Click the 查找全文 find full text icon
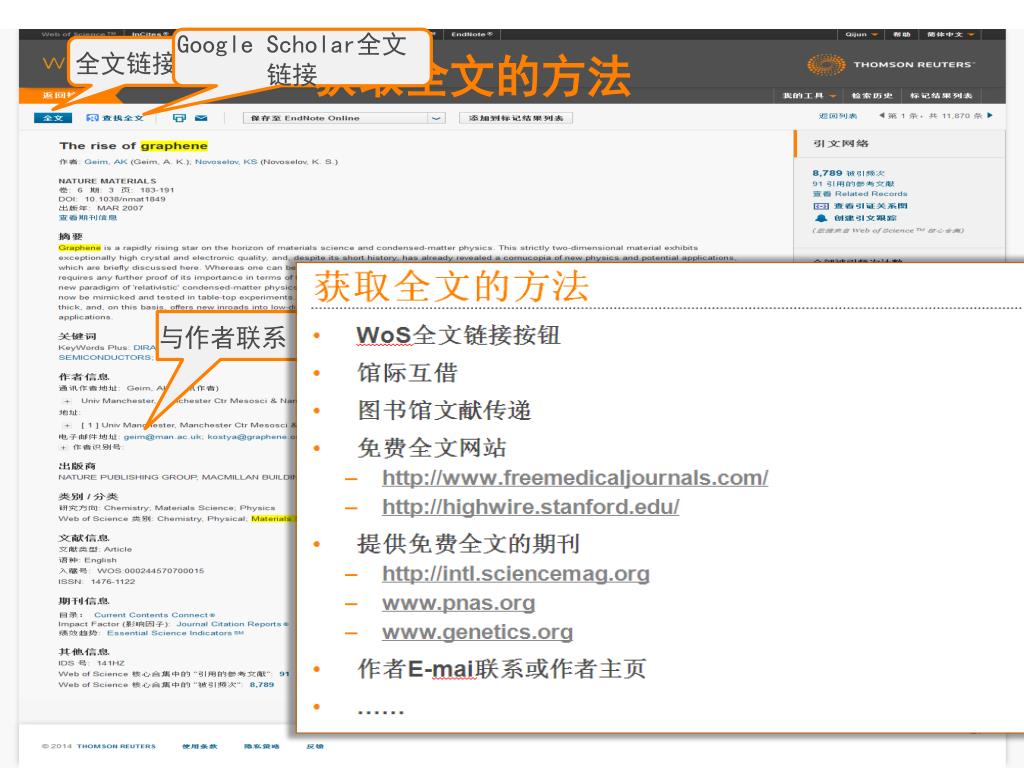1024x768 pixels. pos(92,118)
